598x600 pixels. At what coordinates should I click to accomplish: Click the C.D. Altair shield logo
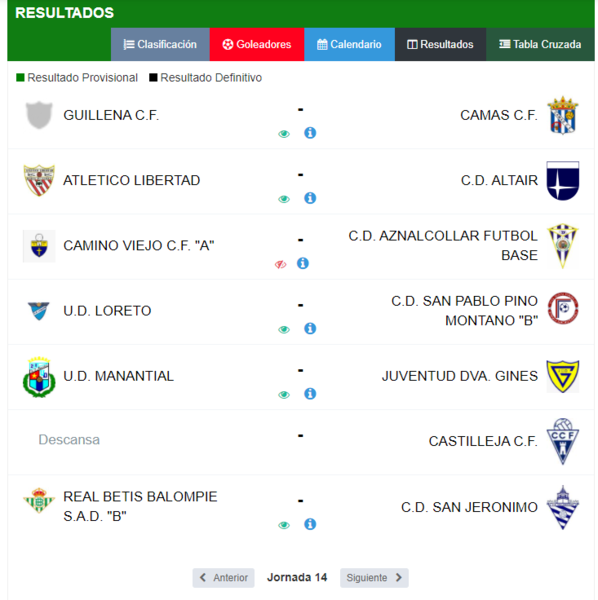(x=562, y=181)
